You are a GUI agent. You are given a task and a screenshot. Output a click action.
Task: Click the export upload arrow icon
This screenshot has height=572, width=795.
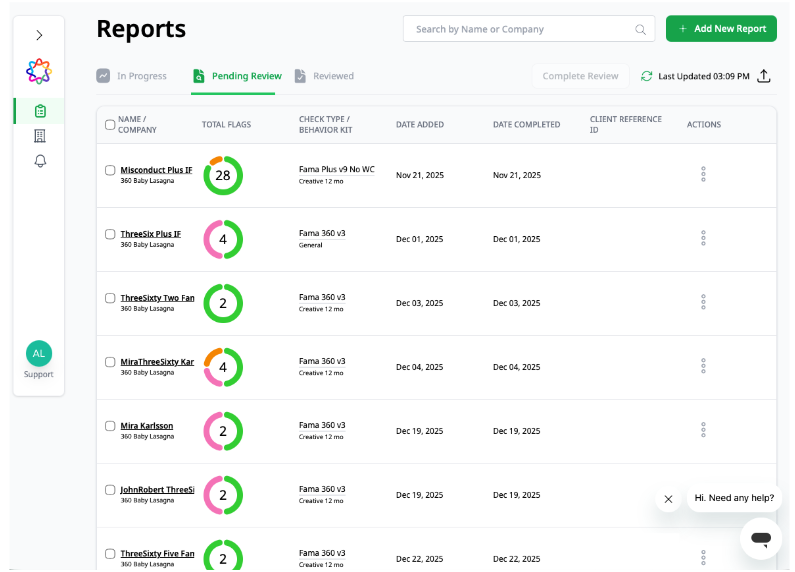coord(764,76)
